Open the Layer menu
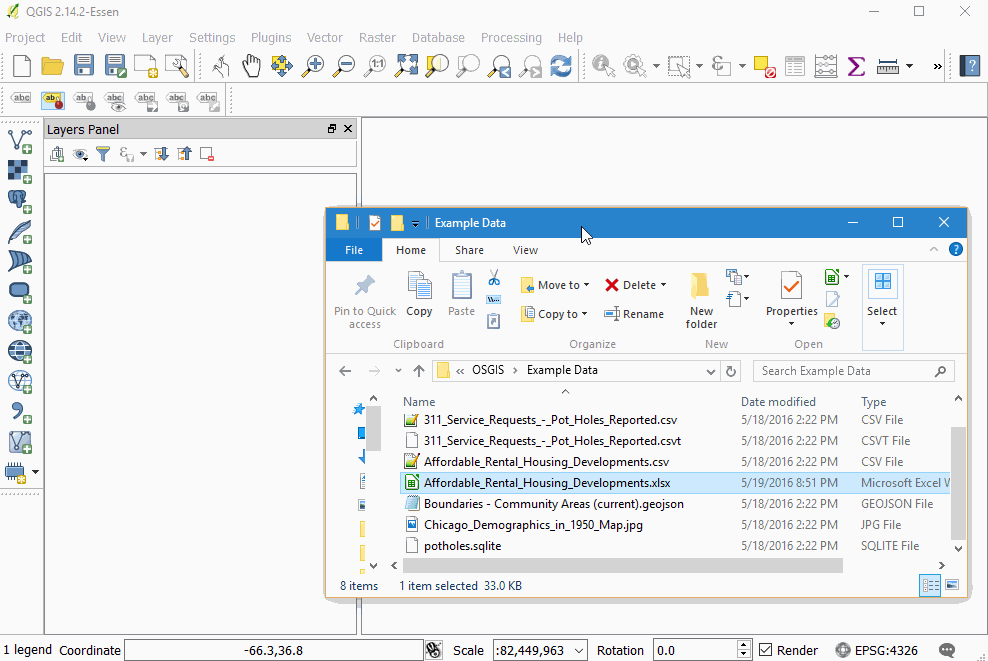Viewport: 988px width, 661px height. (x=157, y=37)
